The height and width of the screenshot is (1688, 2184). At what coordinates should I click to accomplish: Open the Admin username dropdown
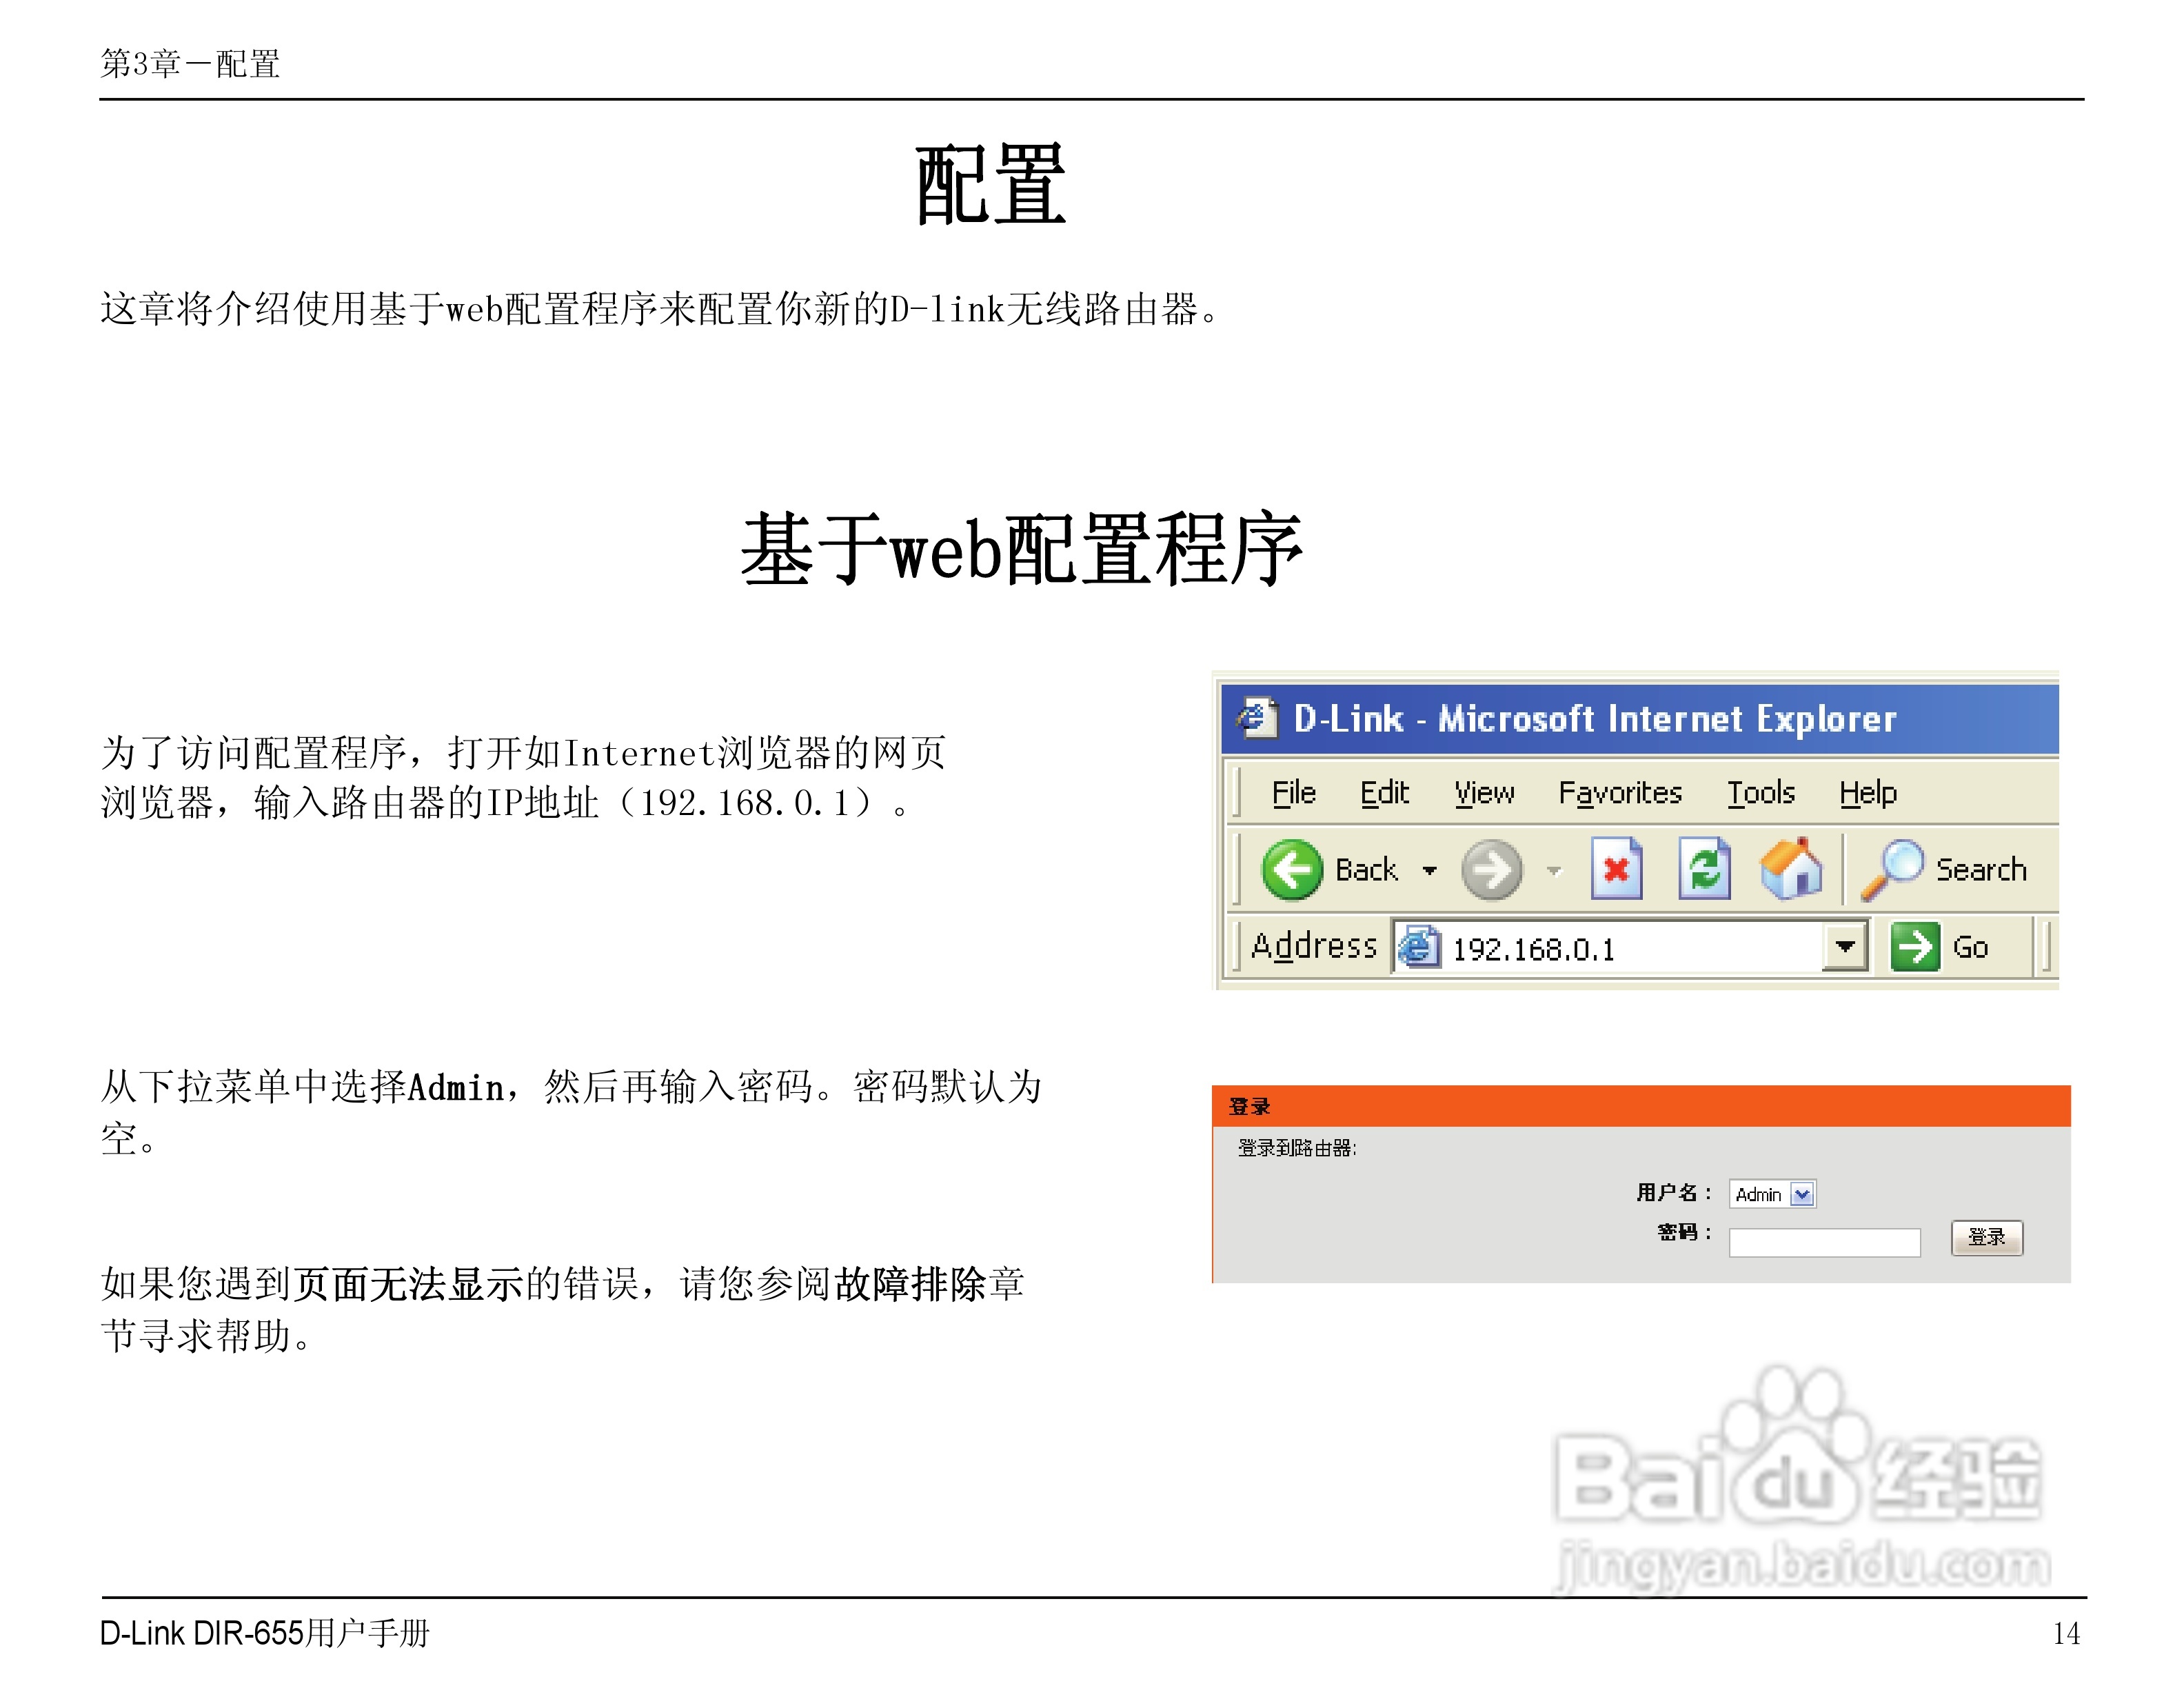coord(1802,1194)
